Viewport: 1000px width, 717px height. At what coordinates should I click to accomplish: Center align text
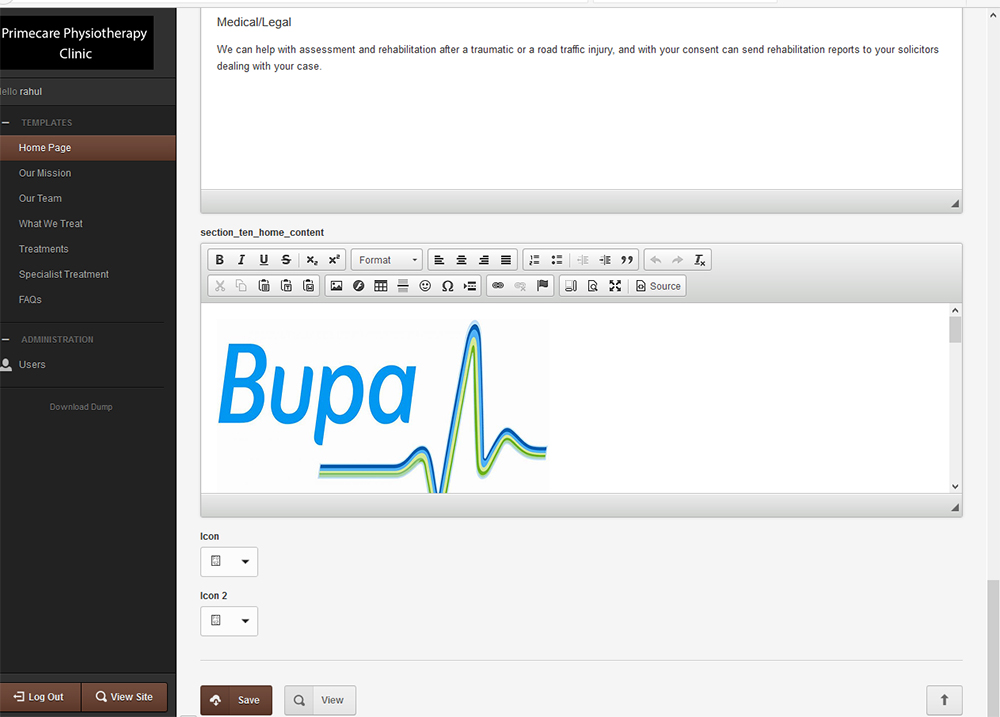click(462, 260)
